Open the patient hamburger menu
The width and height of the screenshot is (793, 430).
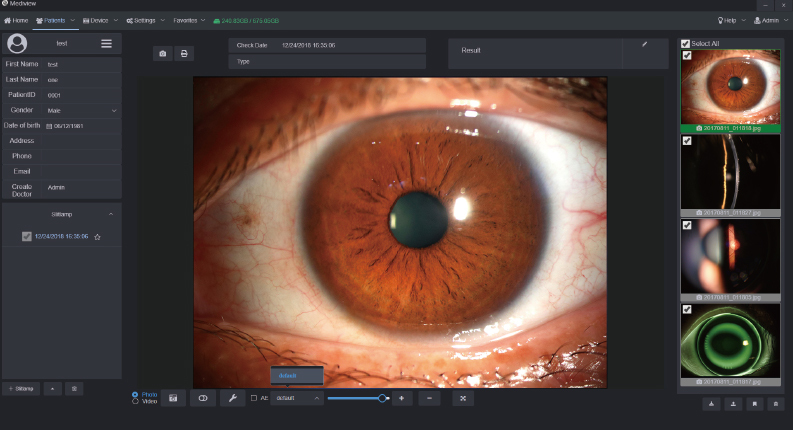pos(106,44)
